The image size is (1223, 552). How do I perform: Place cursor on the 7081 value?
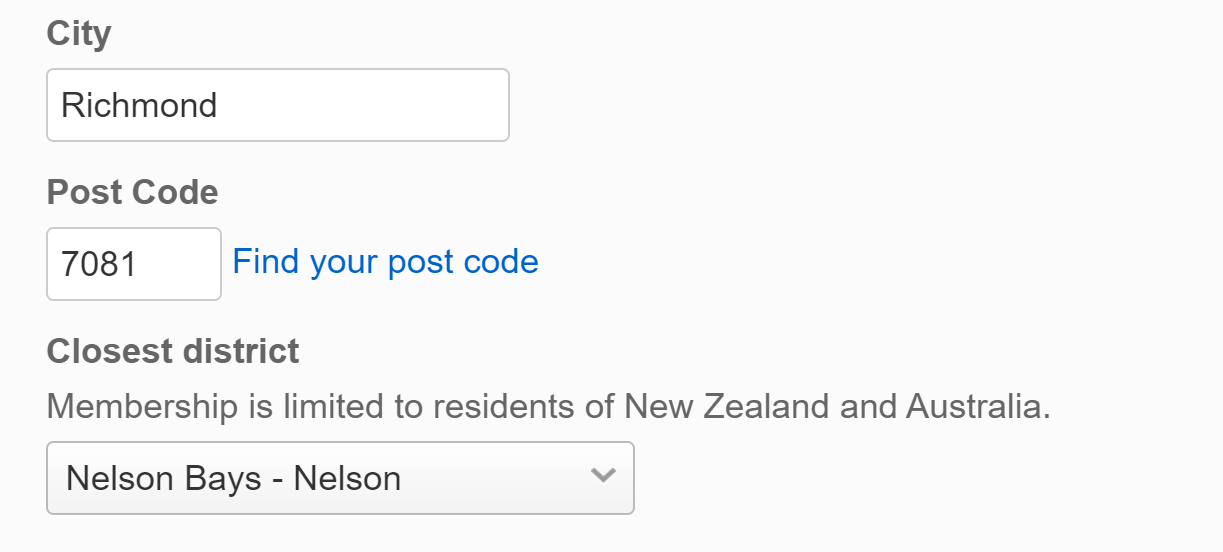[x=99, y=264]
